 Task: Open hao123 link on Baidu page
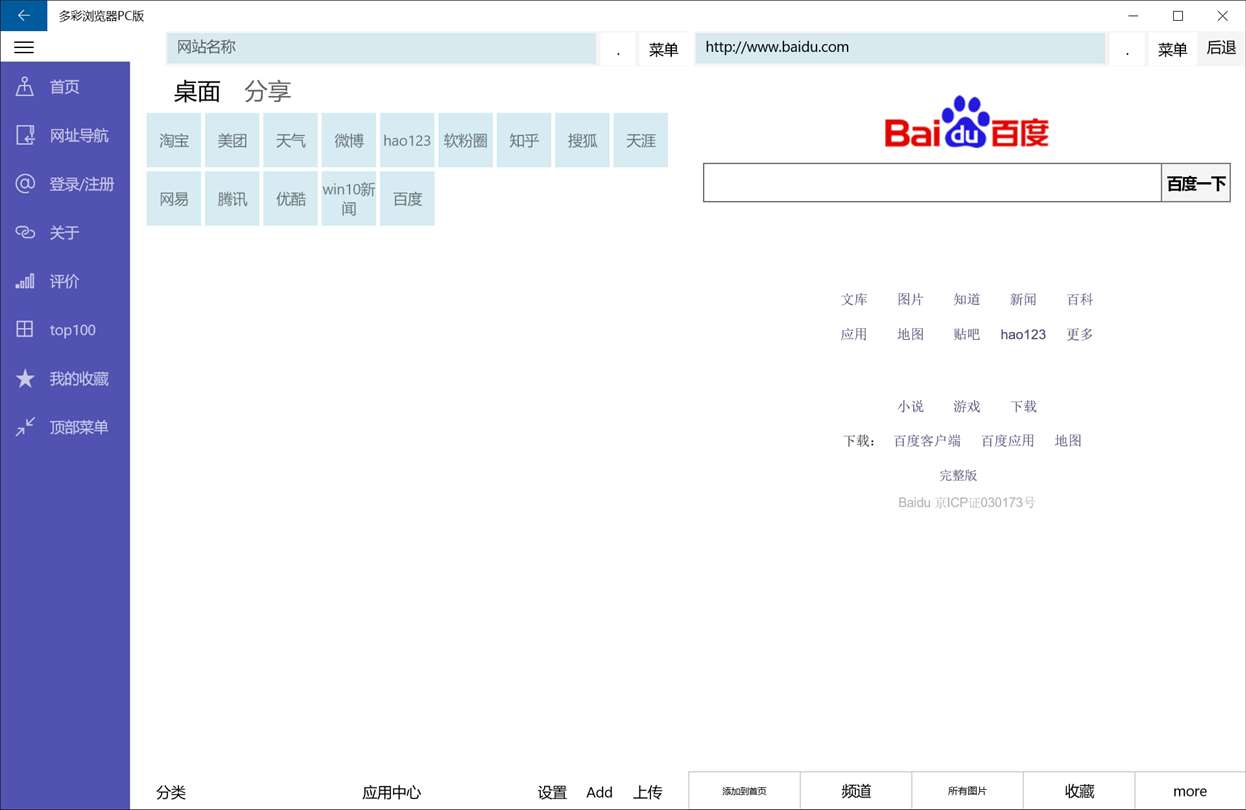[x=1023, y=334]
